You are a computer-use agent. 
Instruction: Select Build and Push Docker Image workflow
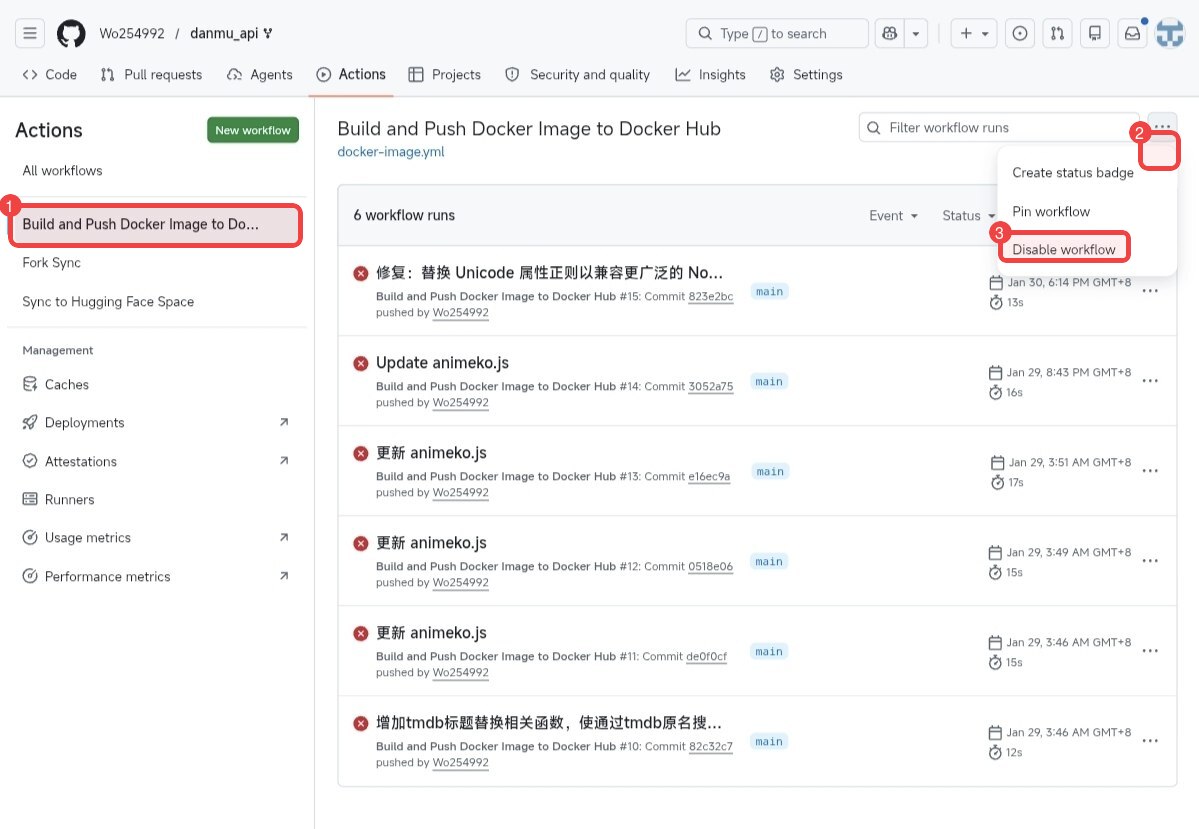point(156,224)
